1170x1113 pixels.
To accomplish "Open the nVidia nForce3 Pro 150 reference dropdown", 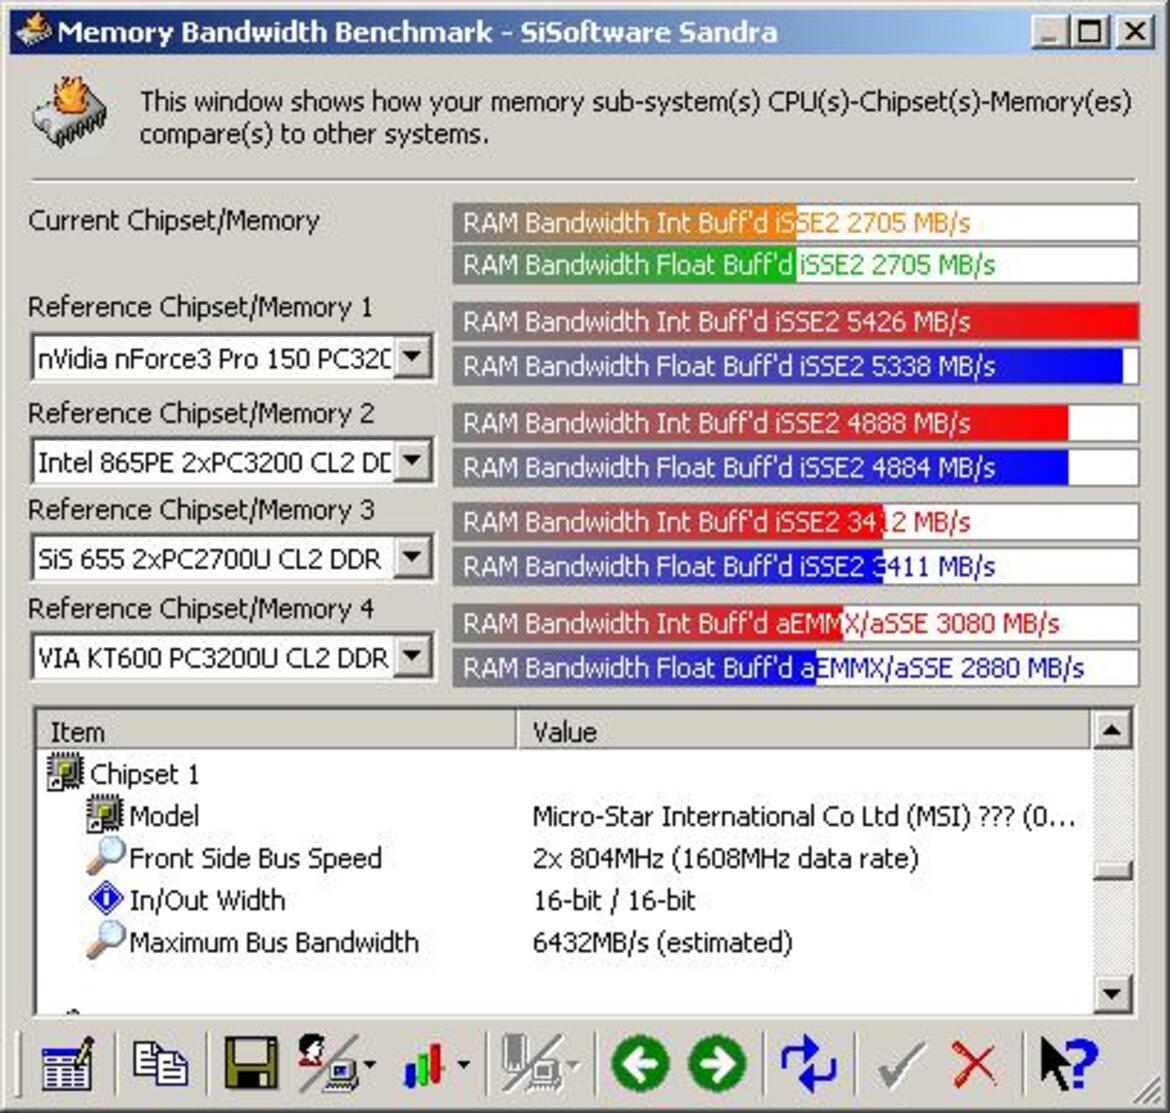I will tap(412, 358).
